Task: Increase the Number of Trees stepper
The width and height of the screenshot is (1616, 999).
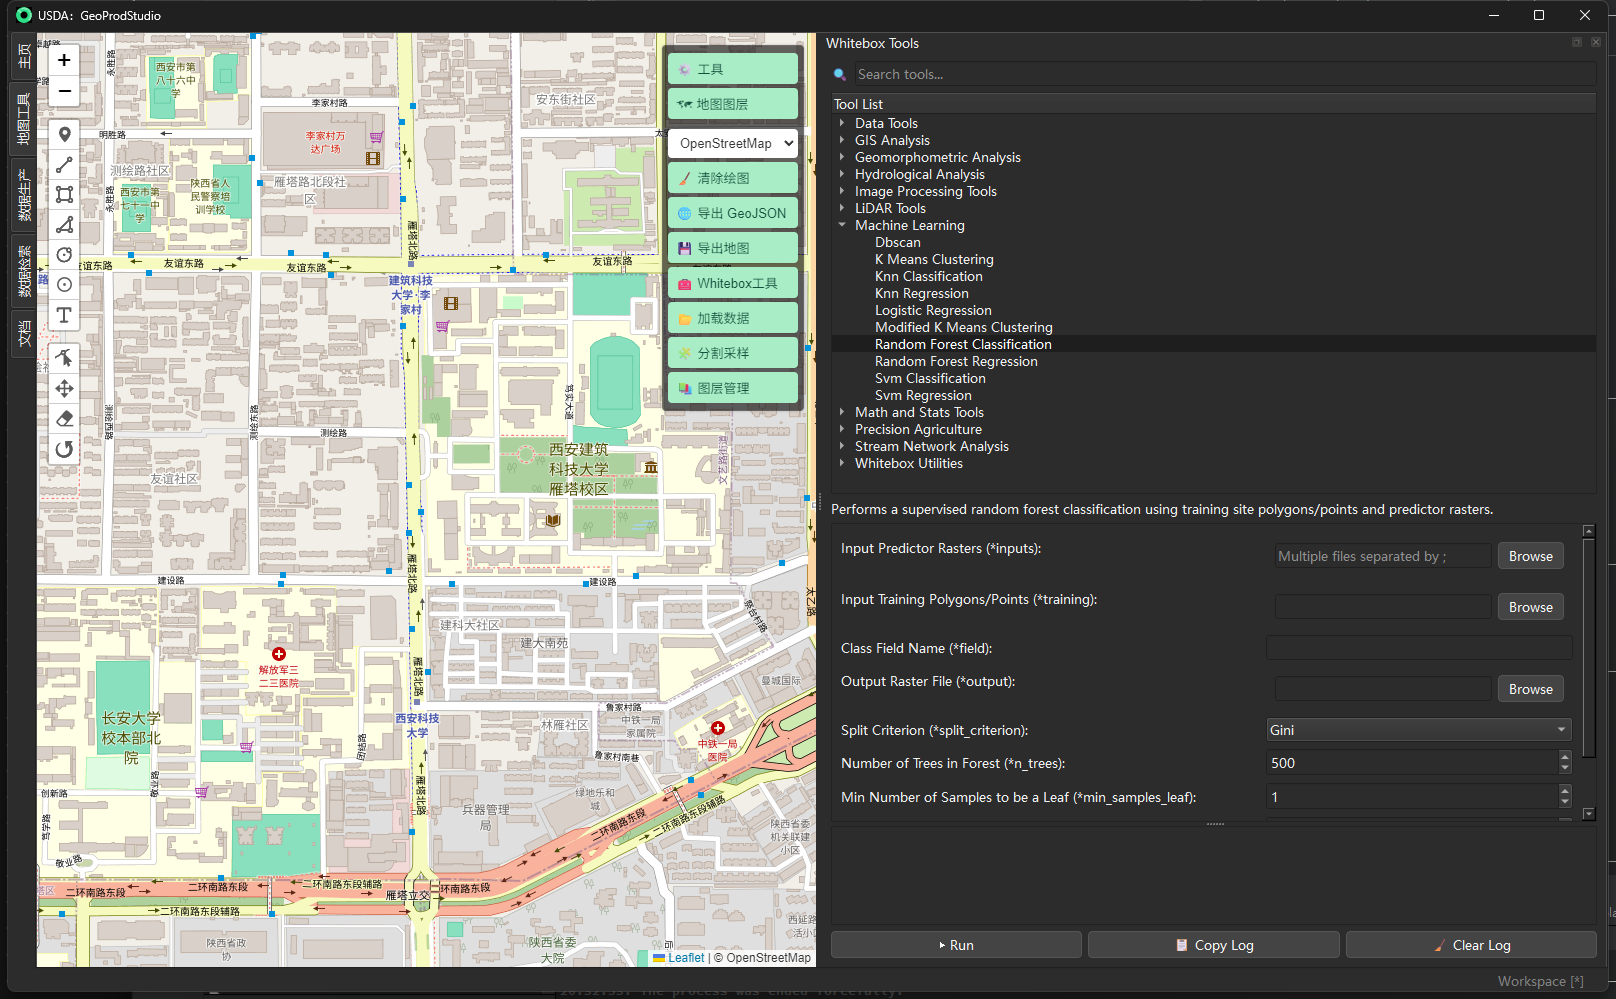Action: coord(1565,757)
